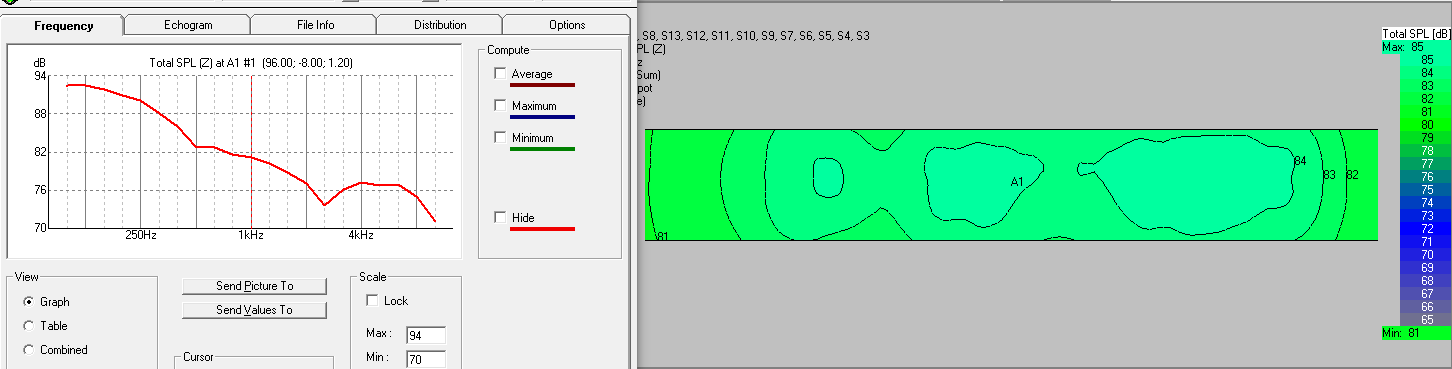
Task: Click the 83 contour label on map
Action: (x=1329, y=175)
